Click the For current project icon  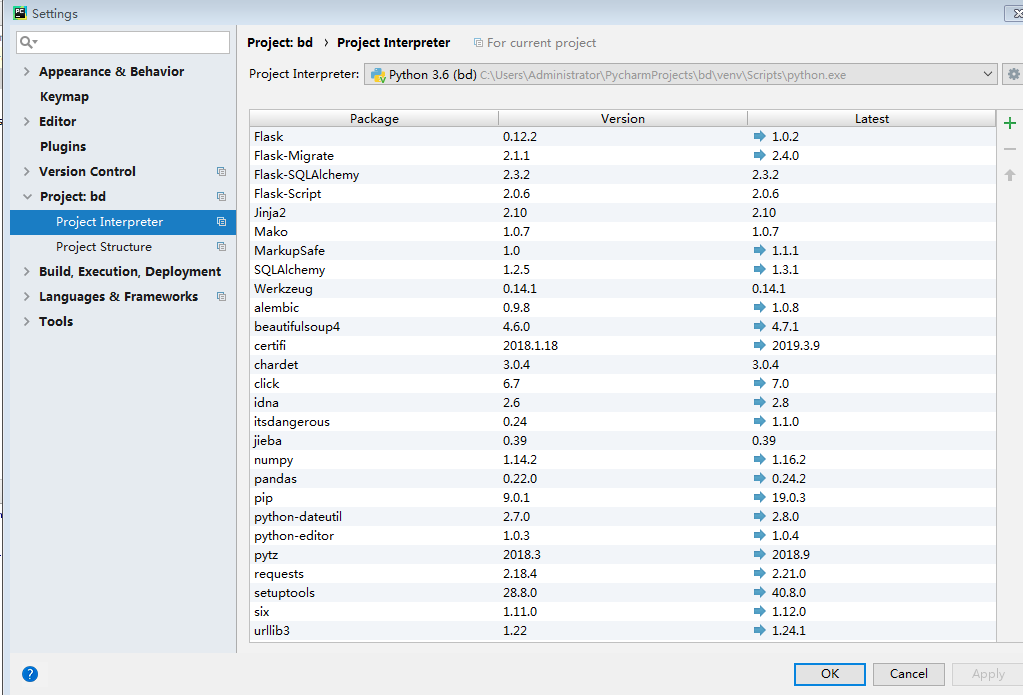point(478,42)
